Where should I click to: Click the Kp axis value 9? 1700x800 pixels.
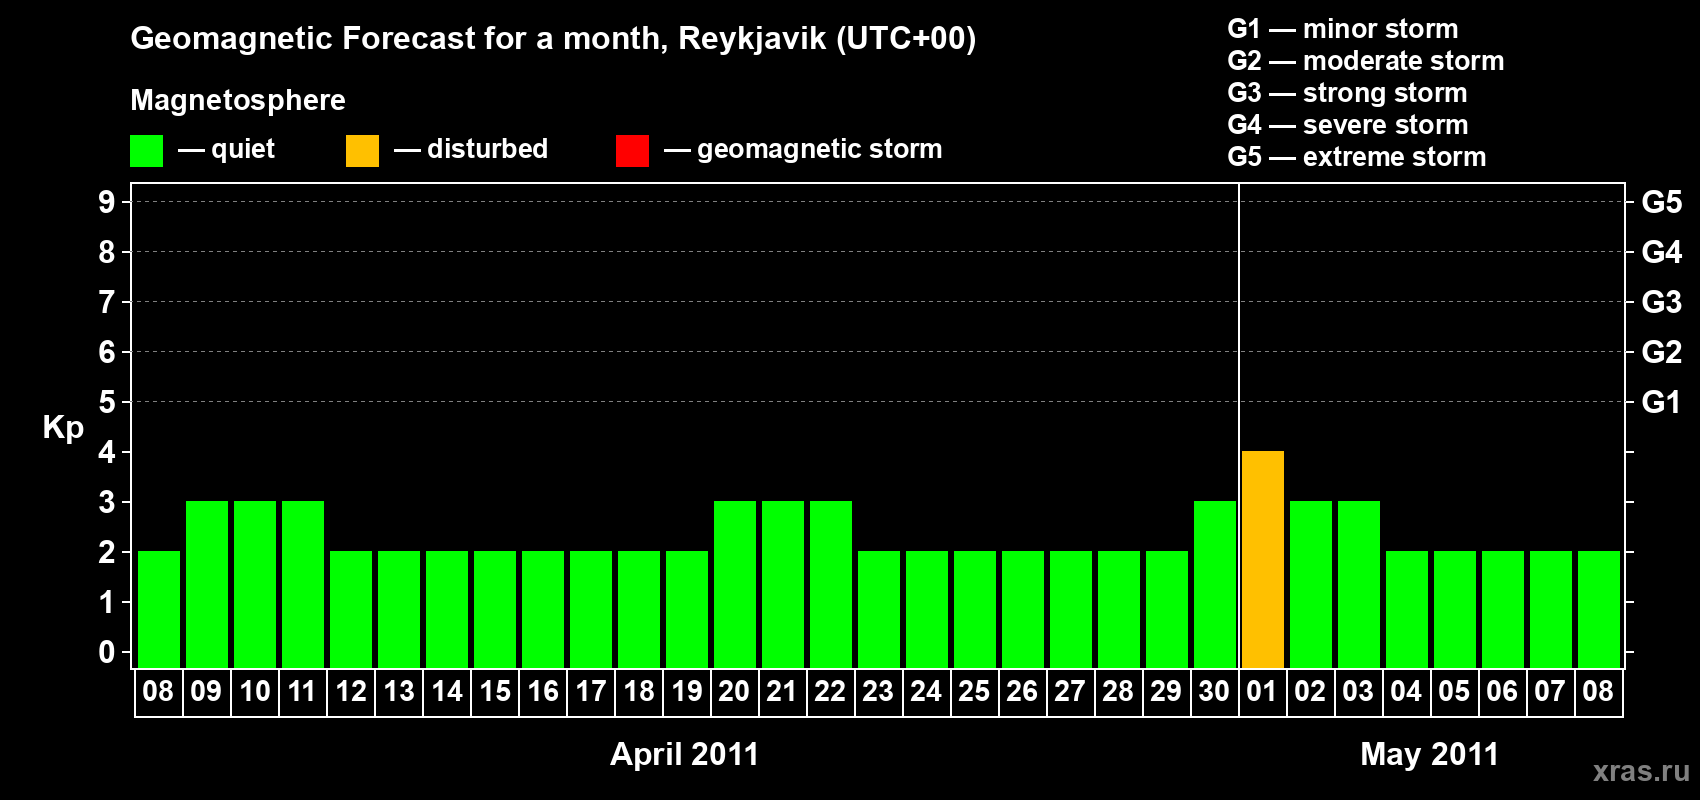(x=107, y=202)
